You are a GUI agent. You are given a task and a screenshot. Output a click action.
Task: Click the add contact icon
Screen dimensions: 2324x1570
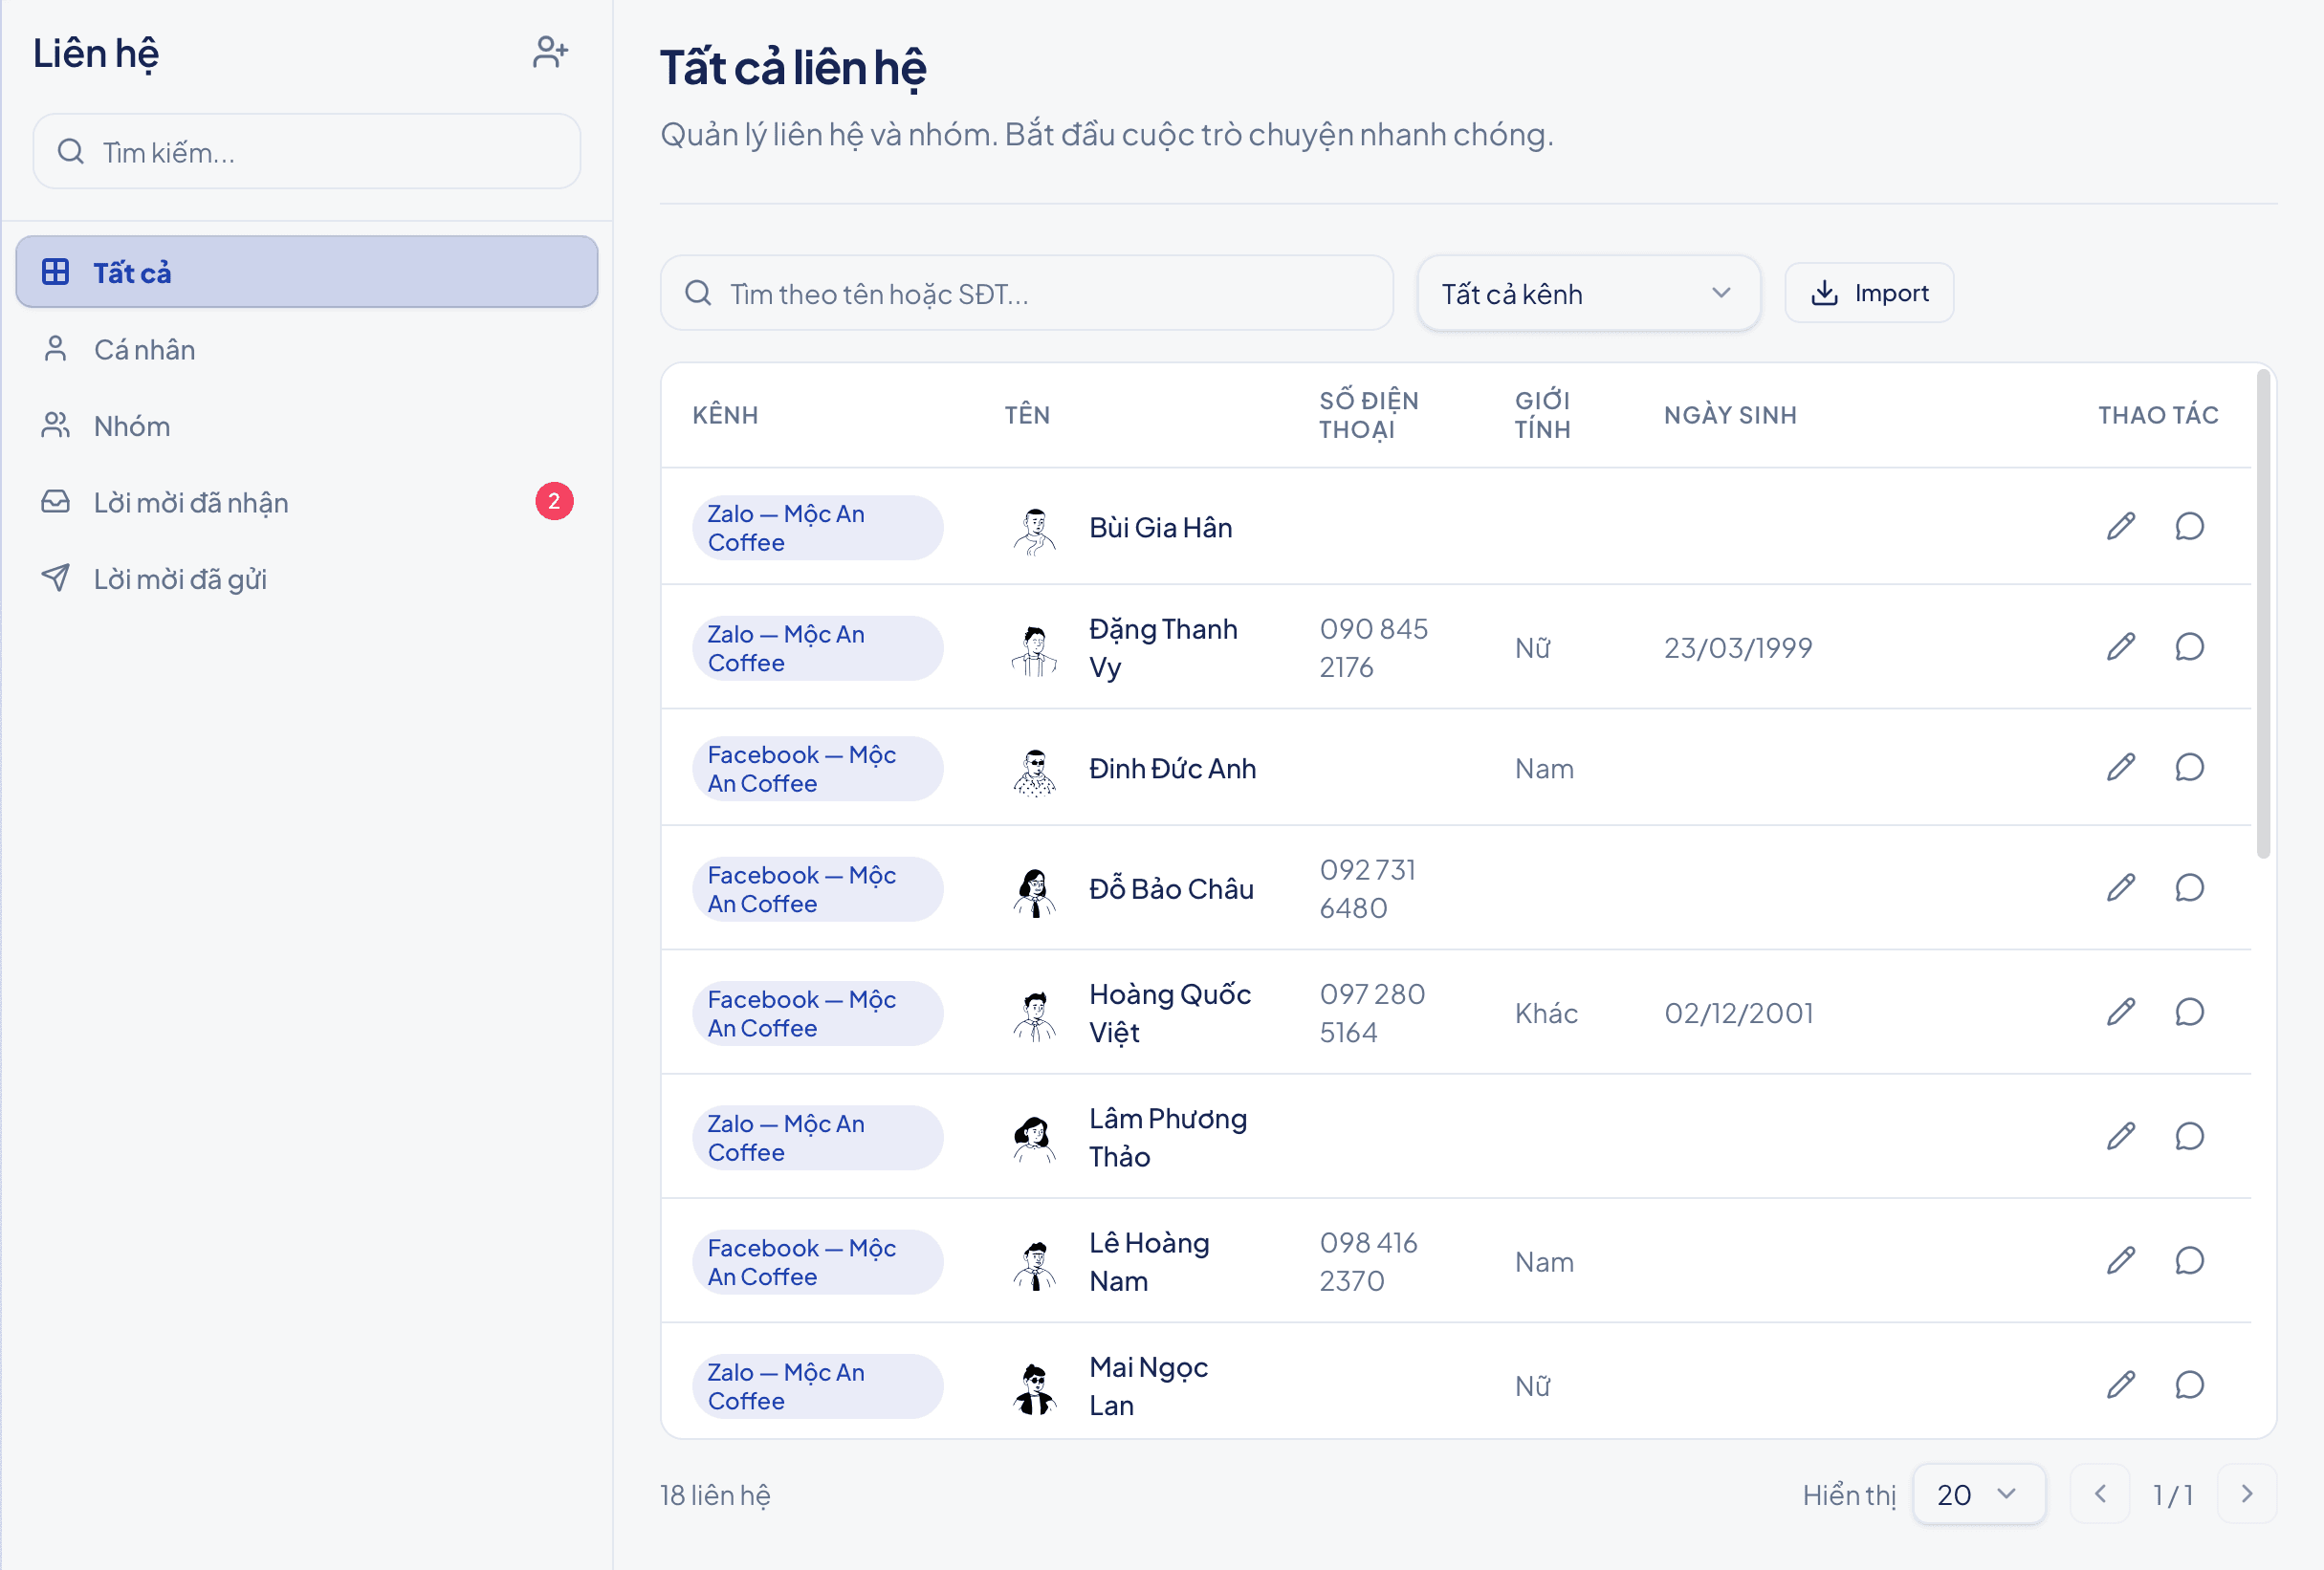(x=550, y=52)
